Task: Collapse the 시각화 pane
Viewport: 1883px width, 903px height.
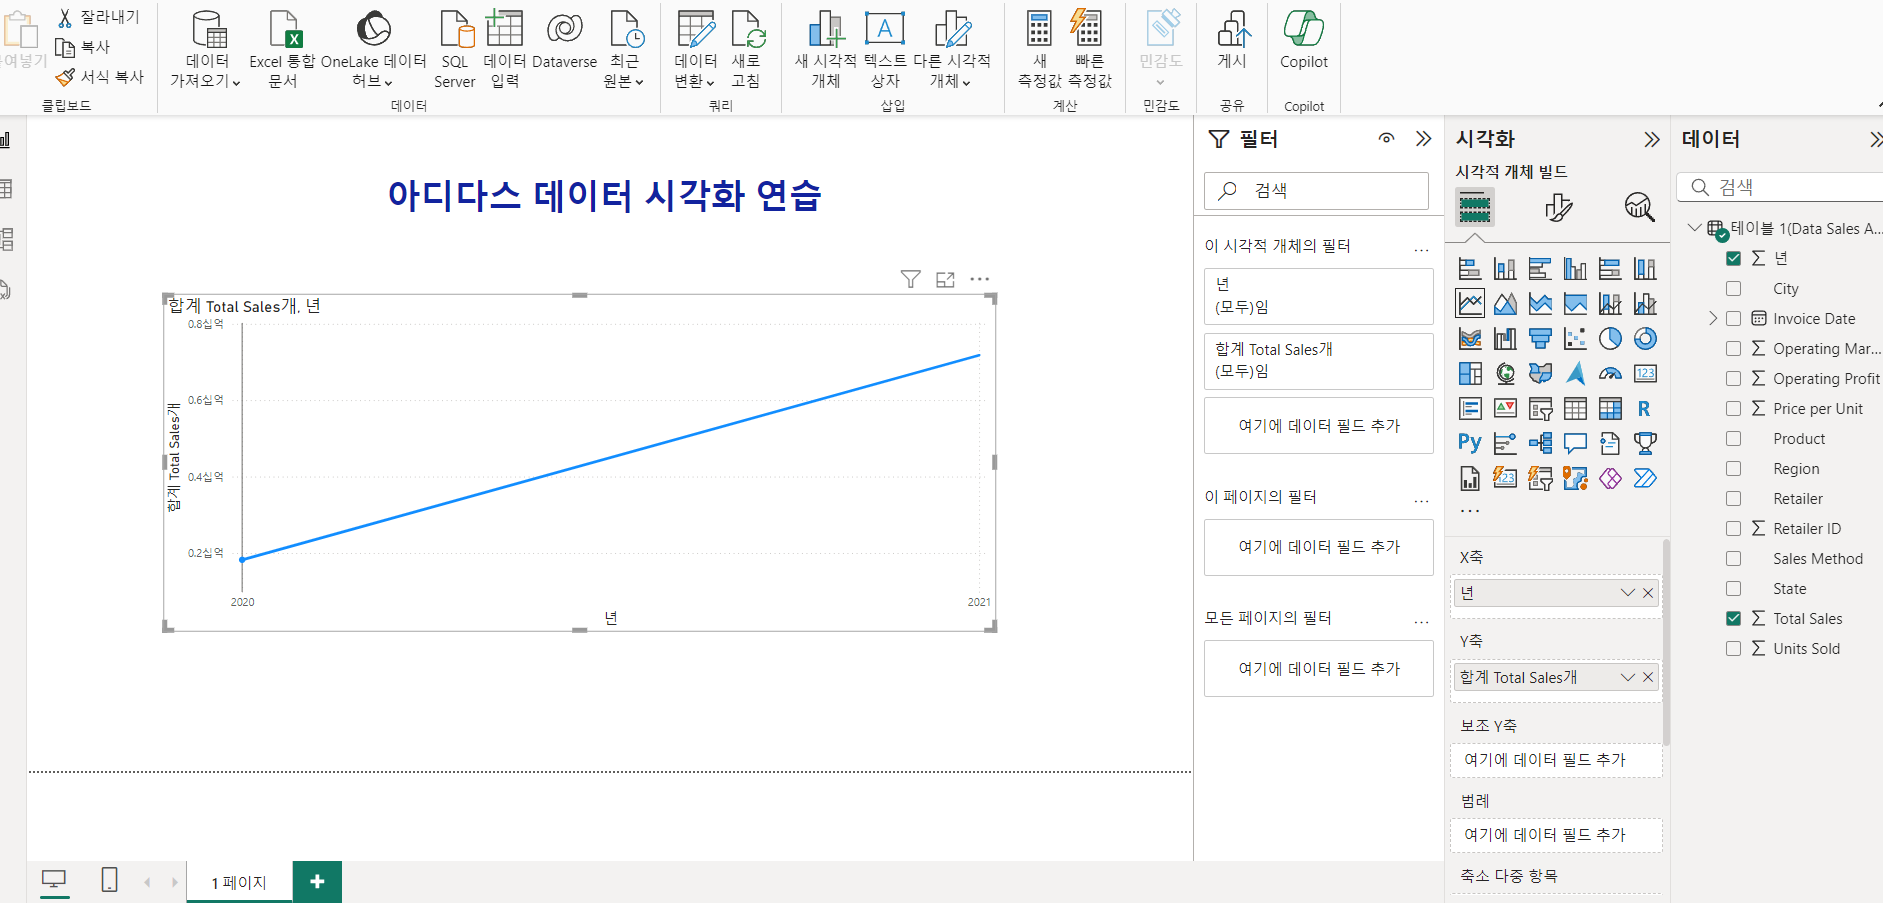Action: (x=1652, y=139)
